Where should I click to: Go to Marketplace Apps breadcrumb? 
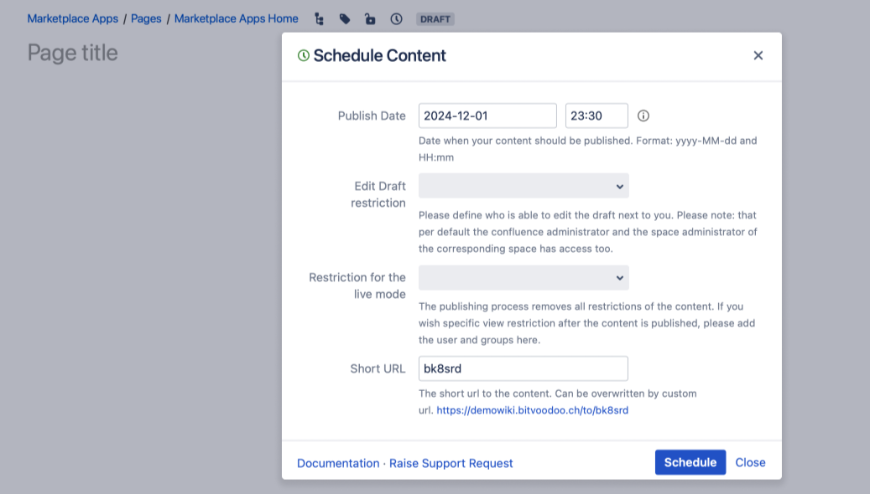[73, 19]
